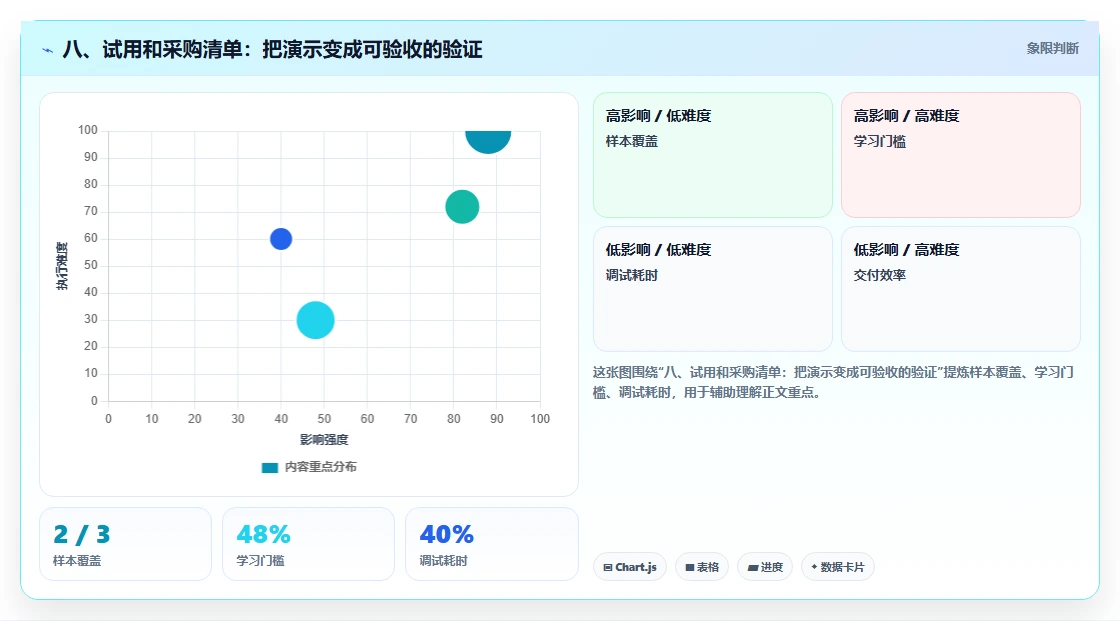Select the 低影响 / 高难度 quadrant card
The height and width of the screenshot is (621, 1120).
click(x=960, y=289)
